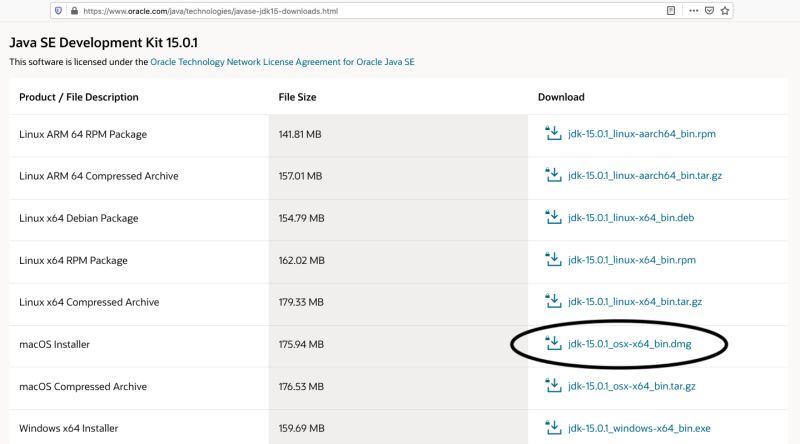Viewport: 800px width, 444px height.
Task: Open the page actions three-dot menu
Action: tap(693, 11)
